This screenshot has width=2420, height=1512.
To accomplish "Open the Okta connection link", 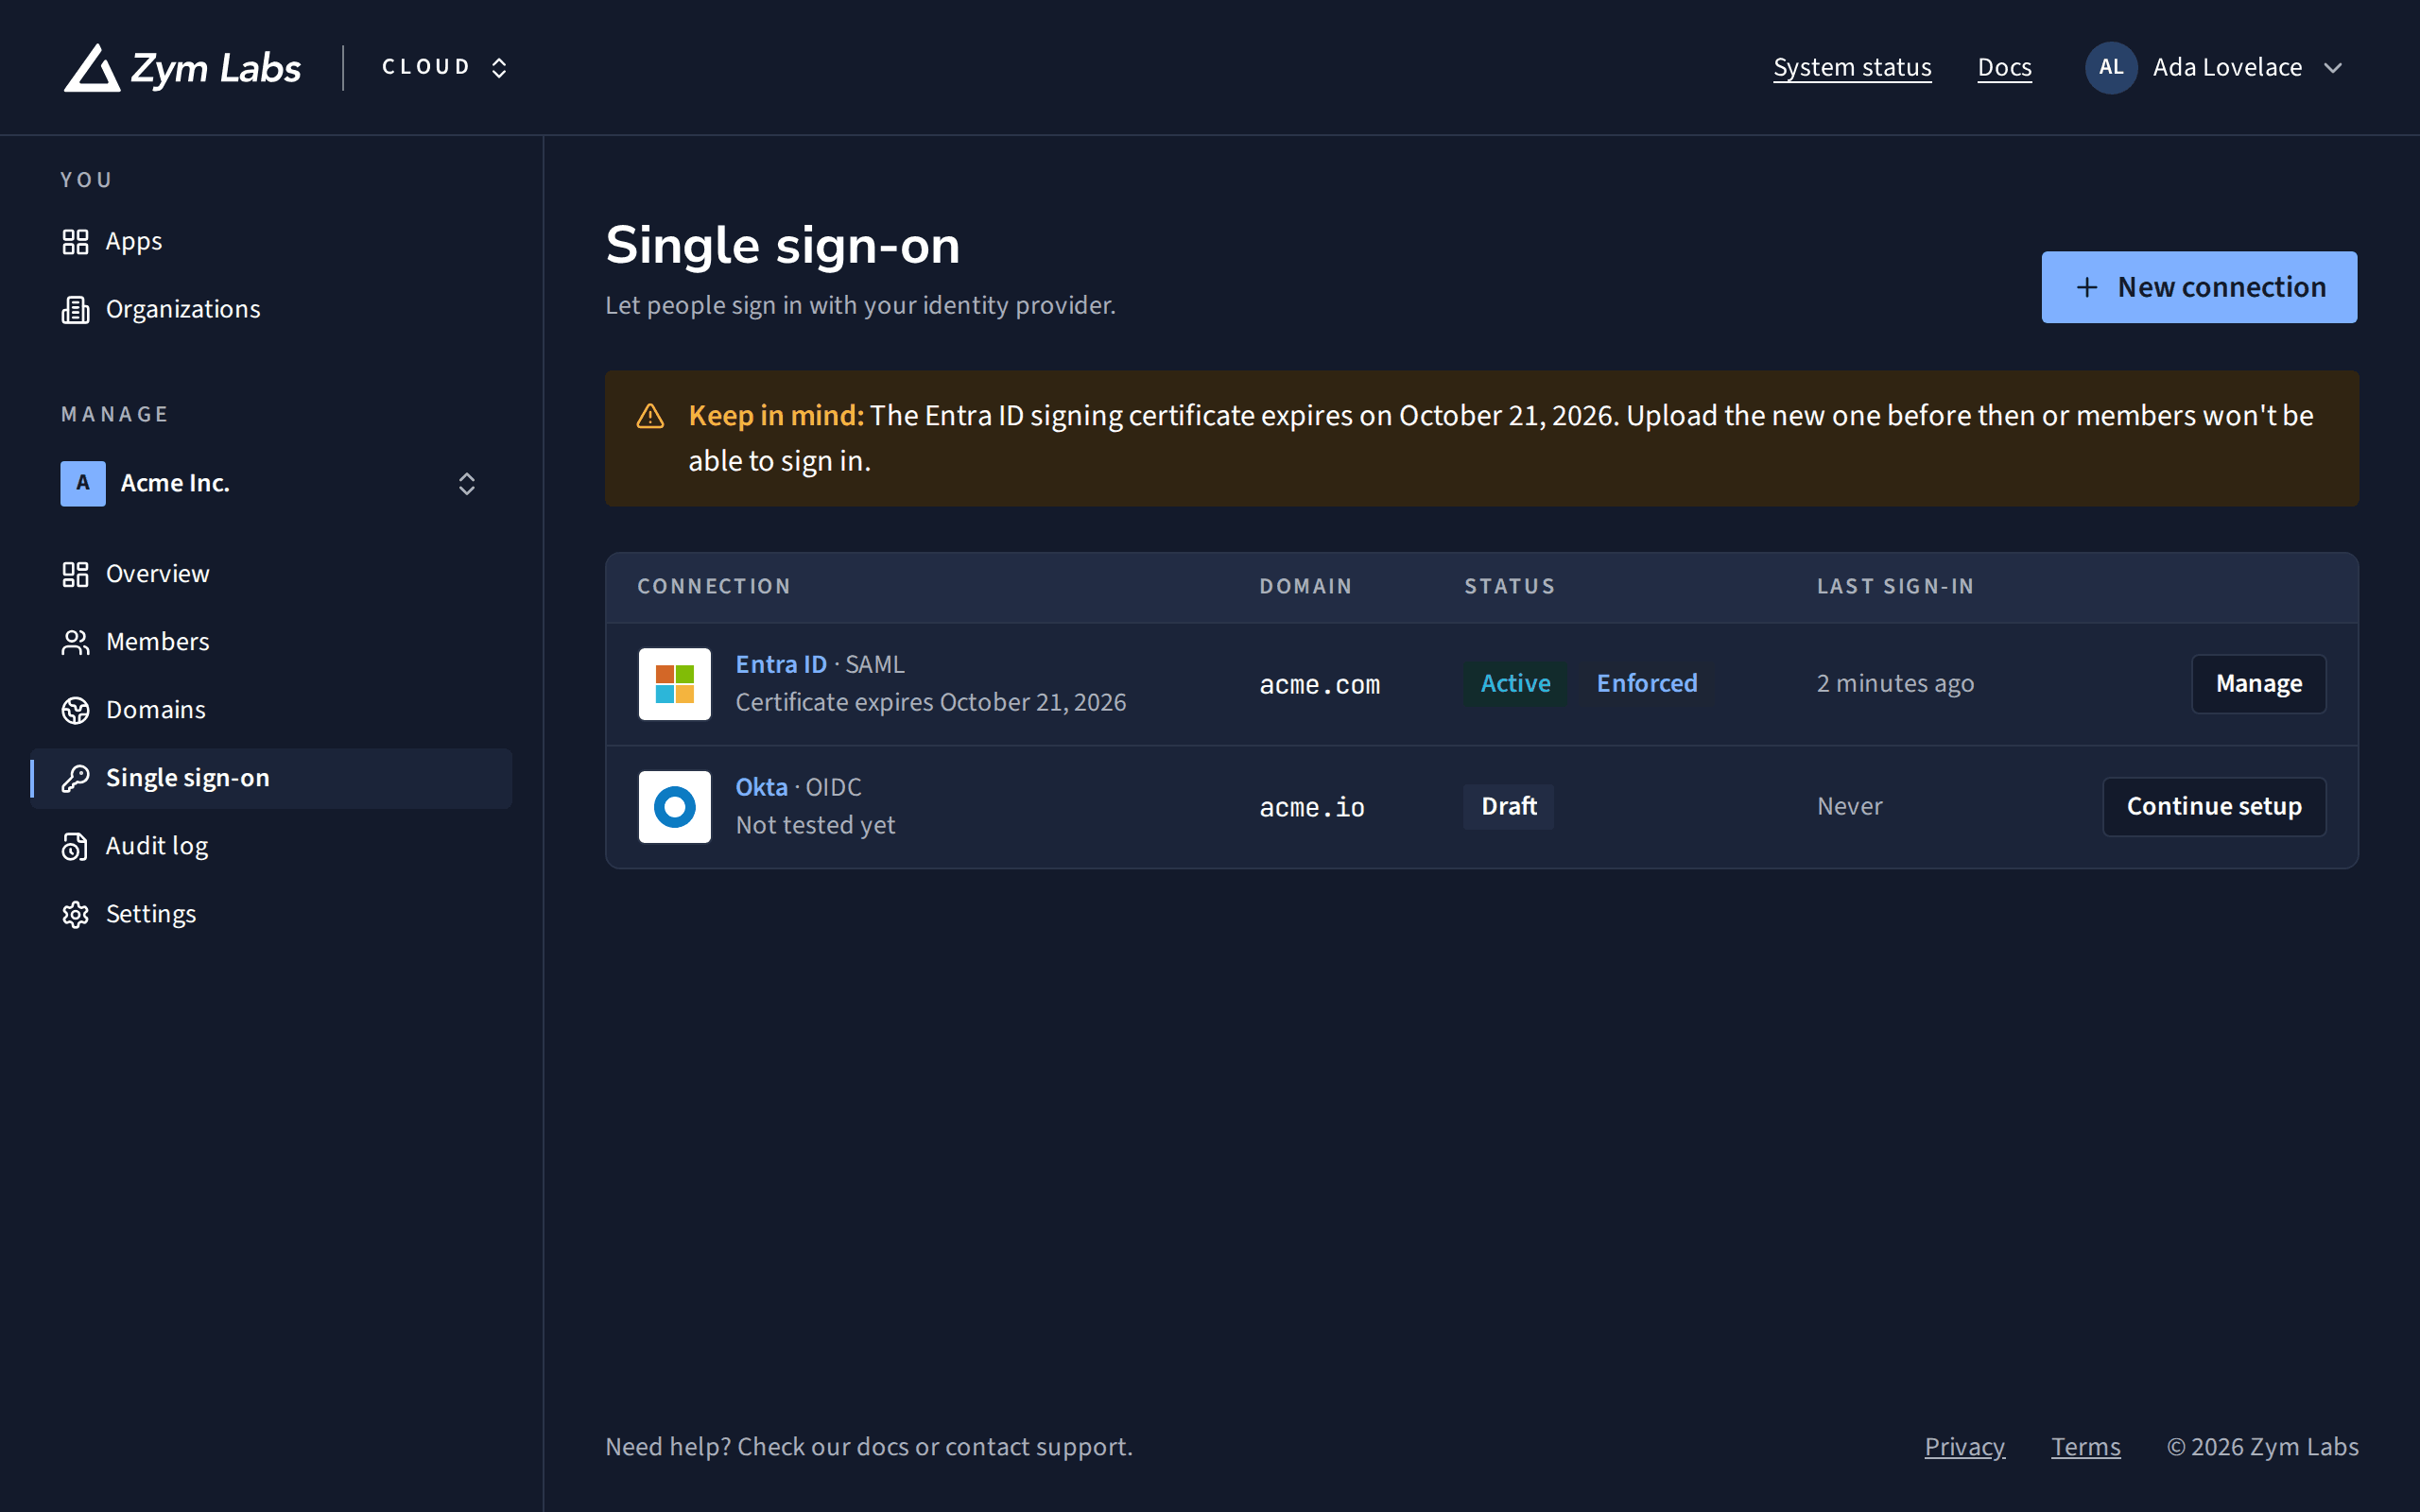I will pyautogui.click(x=761, y=787).
